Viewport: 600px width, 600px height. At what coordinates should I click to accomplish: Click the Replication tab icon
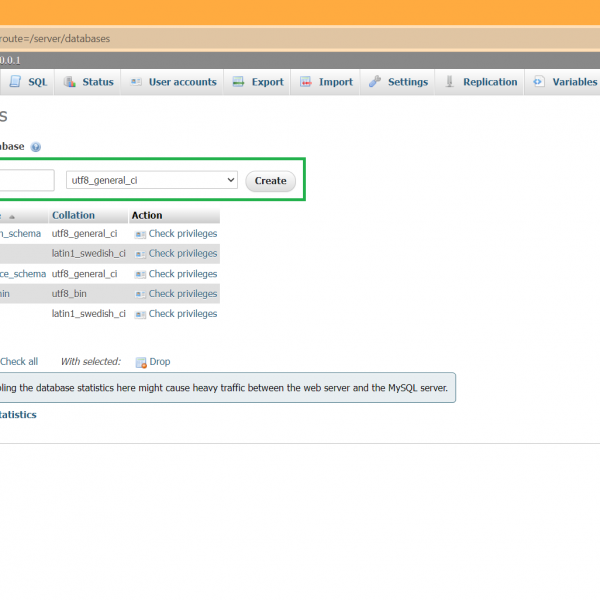450,82
